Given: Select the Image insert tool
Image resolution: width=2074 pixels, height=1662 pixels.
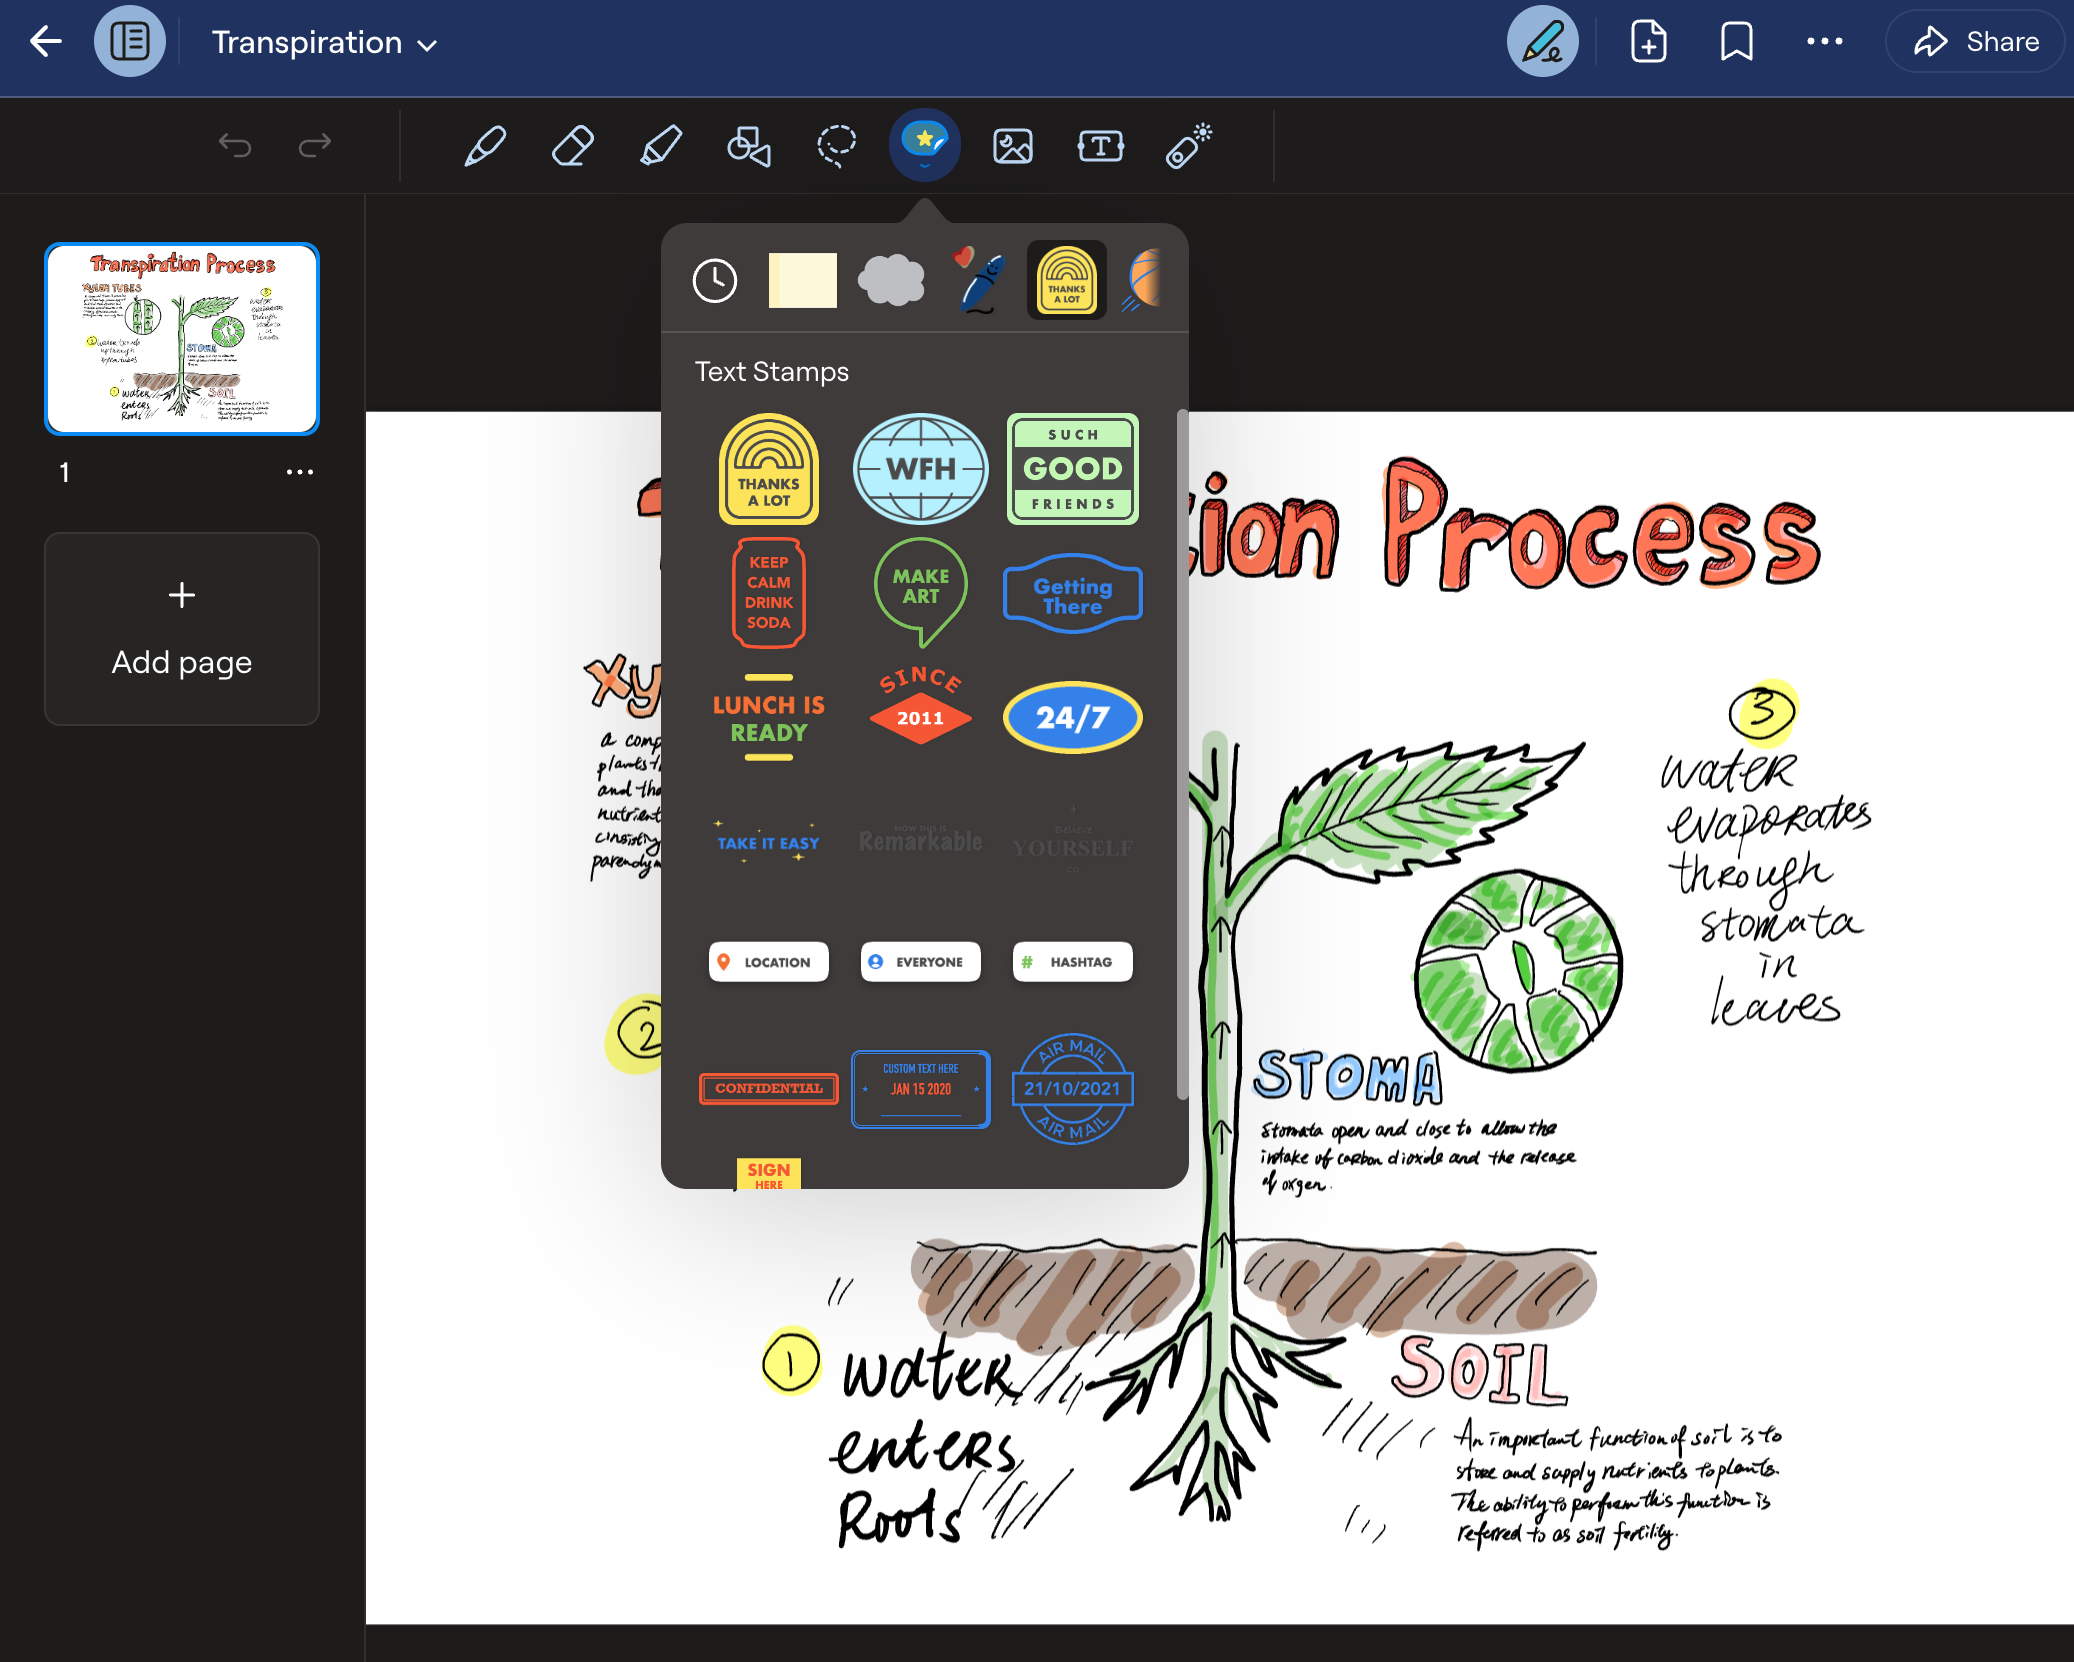Looking at the screenshot, I should pyautogui.click(x=1011, y=146).
